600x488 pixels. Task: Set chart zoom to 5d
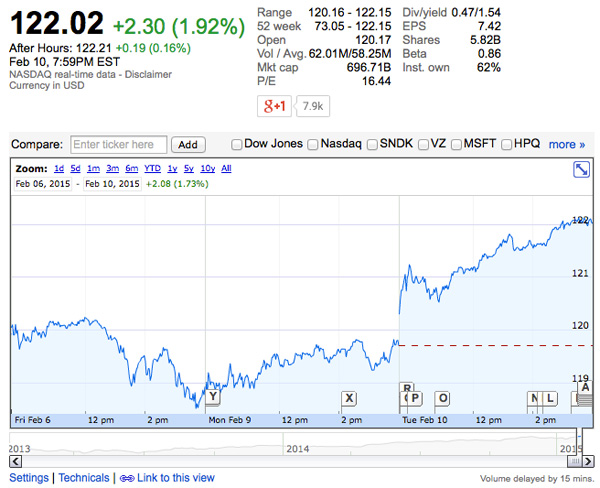[75, 168]
